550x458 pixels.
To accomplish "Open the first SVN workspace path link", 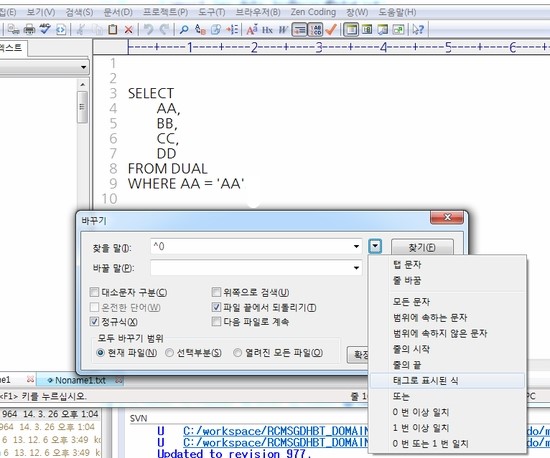I will pyautogui.click(x=275, y=431).
